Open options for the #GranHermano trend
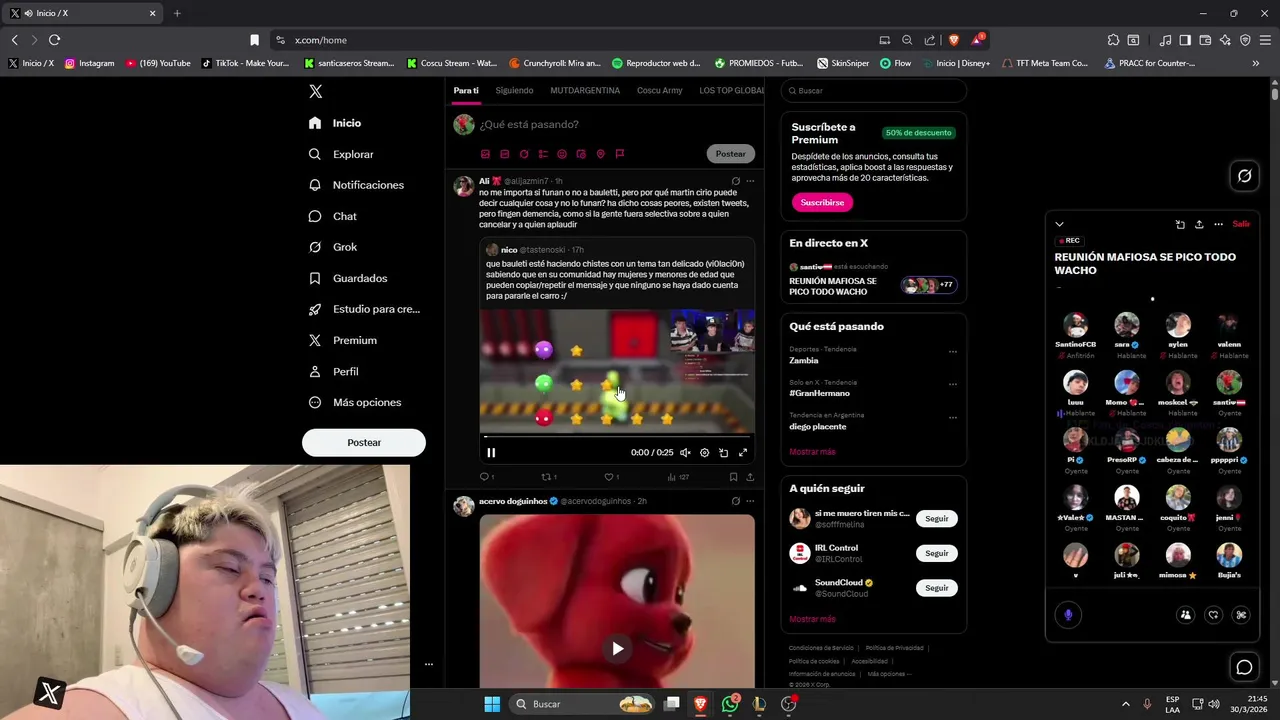This screenshot has height=720, width=1280. [x=952, y=384]
